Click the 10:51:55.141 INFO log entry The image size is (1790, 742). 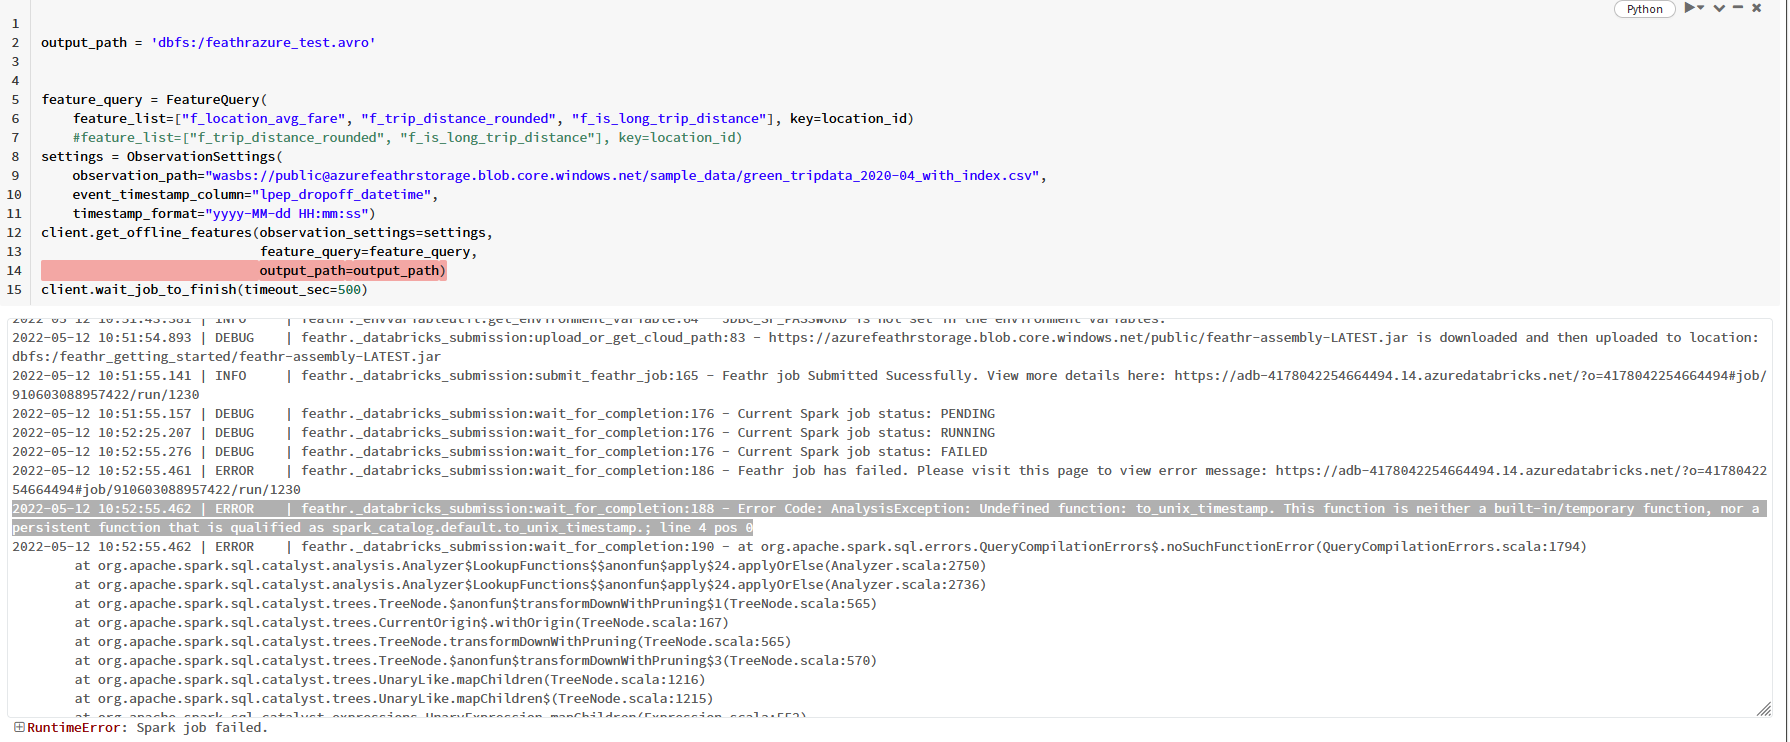coord(889,385)
